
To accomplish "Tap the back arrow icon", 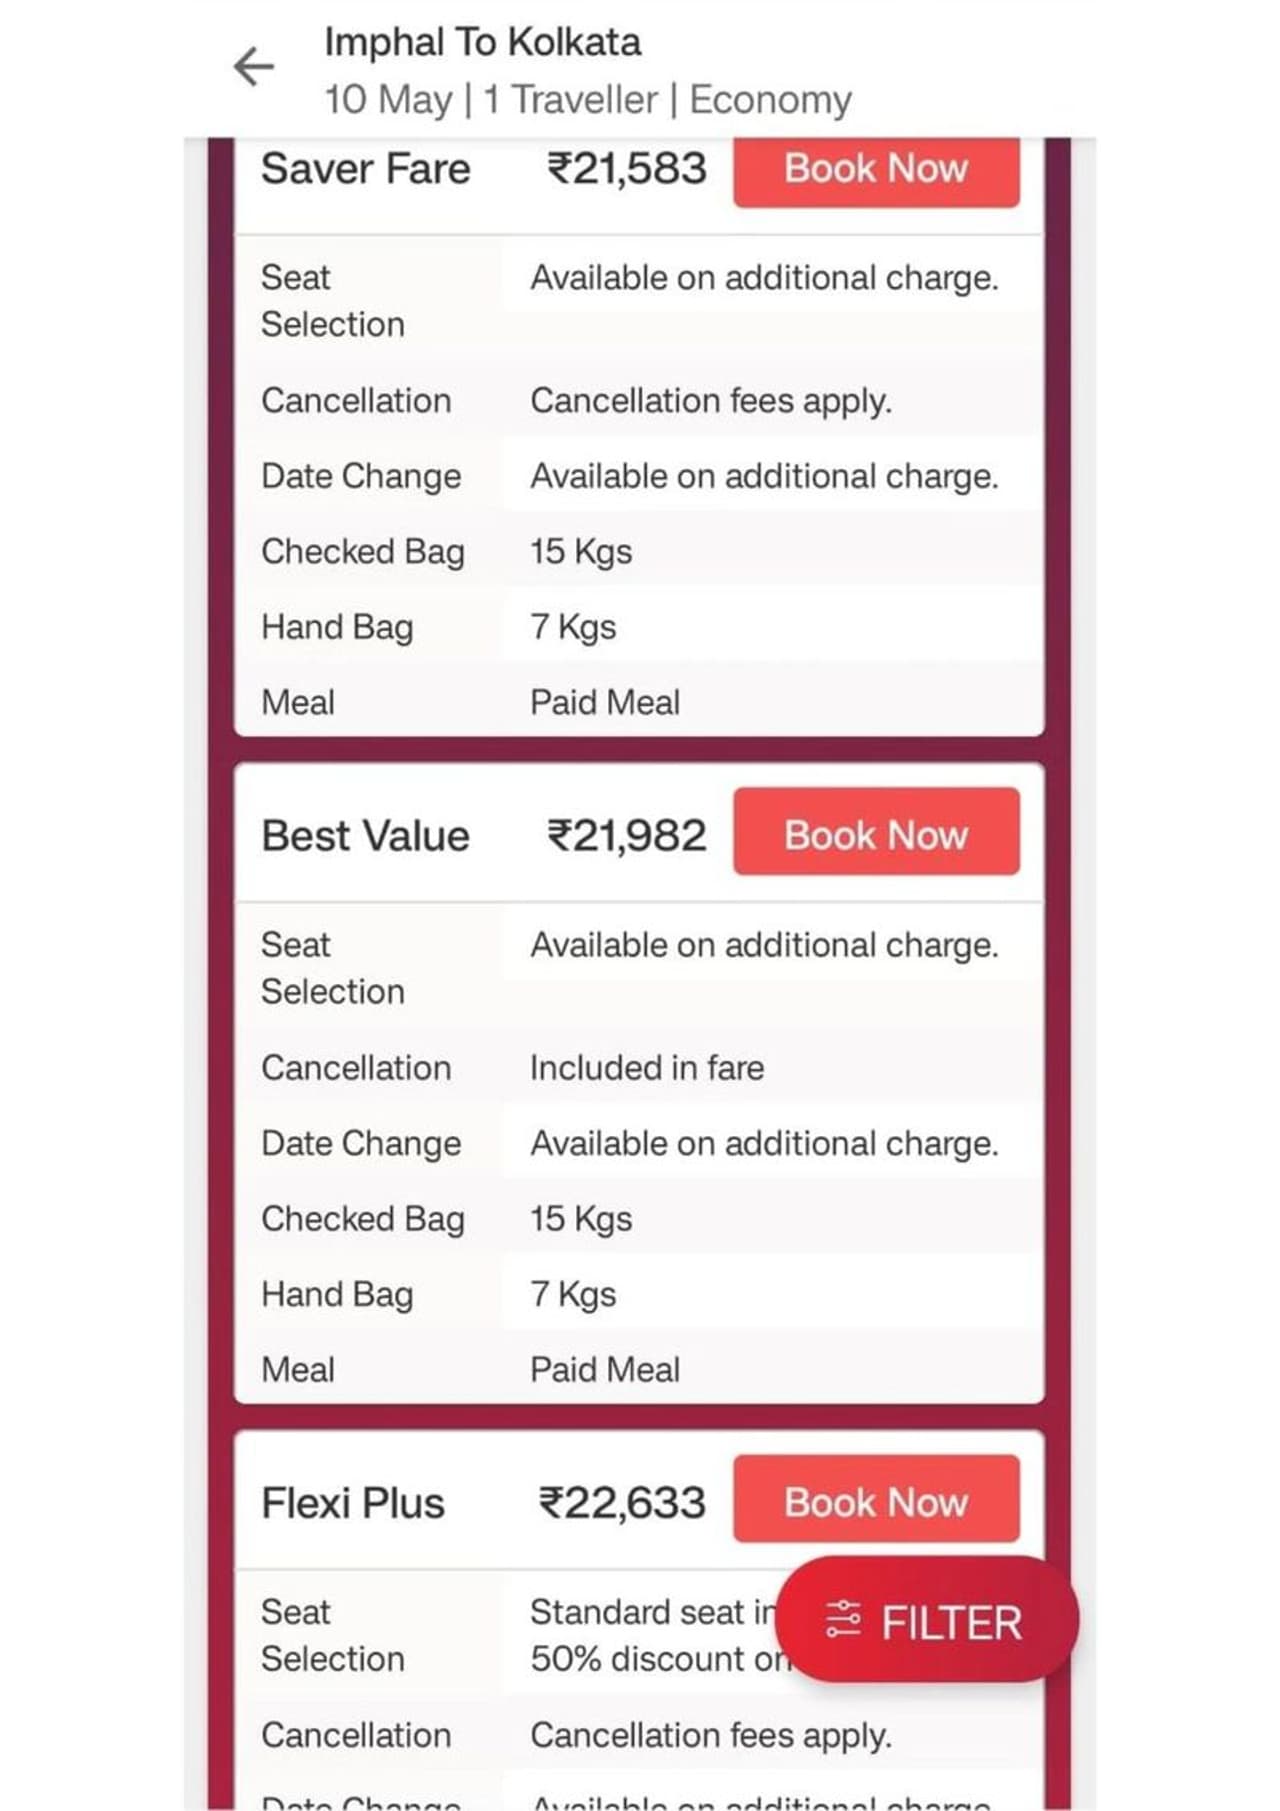I will (254, 68).
